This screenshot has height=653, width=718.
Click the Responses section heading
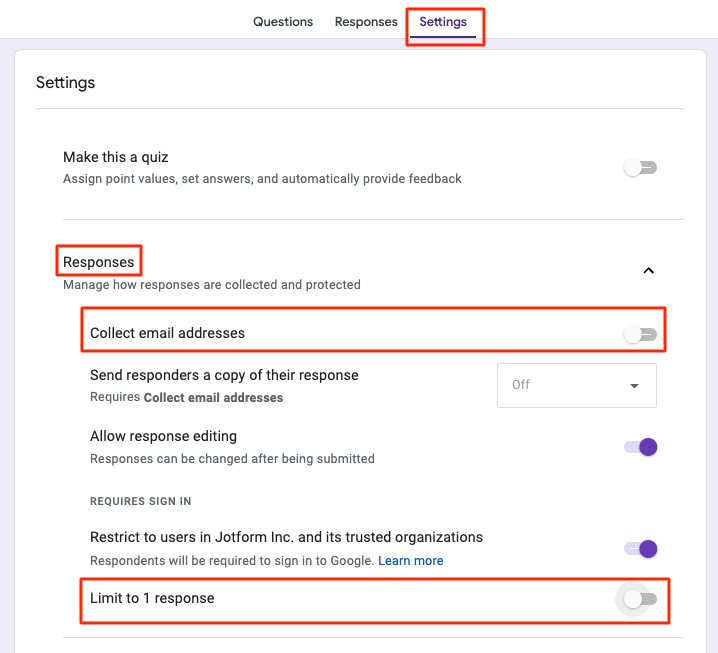(98, 262)
